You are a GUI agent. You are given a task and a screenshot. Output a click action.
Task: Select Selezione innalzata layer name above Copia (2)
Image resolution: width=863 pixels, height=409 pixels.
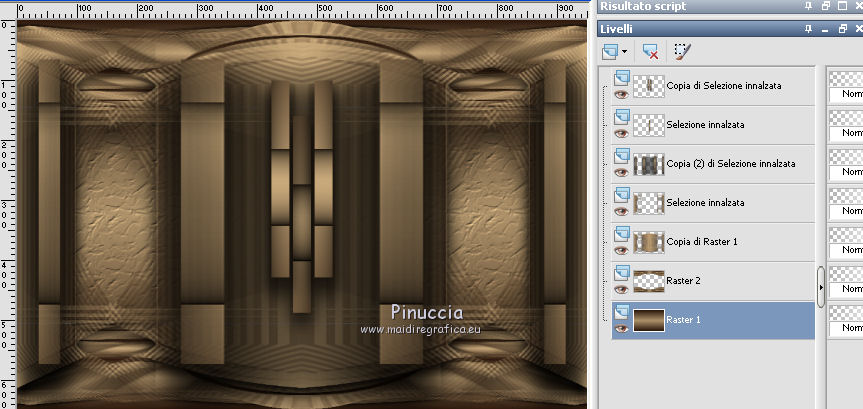706,125
